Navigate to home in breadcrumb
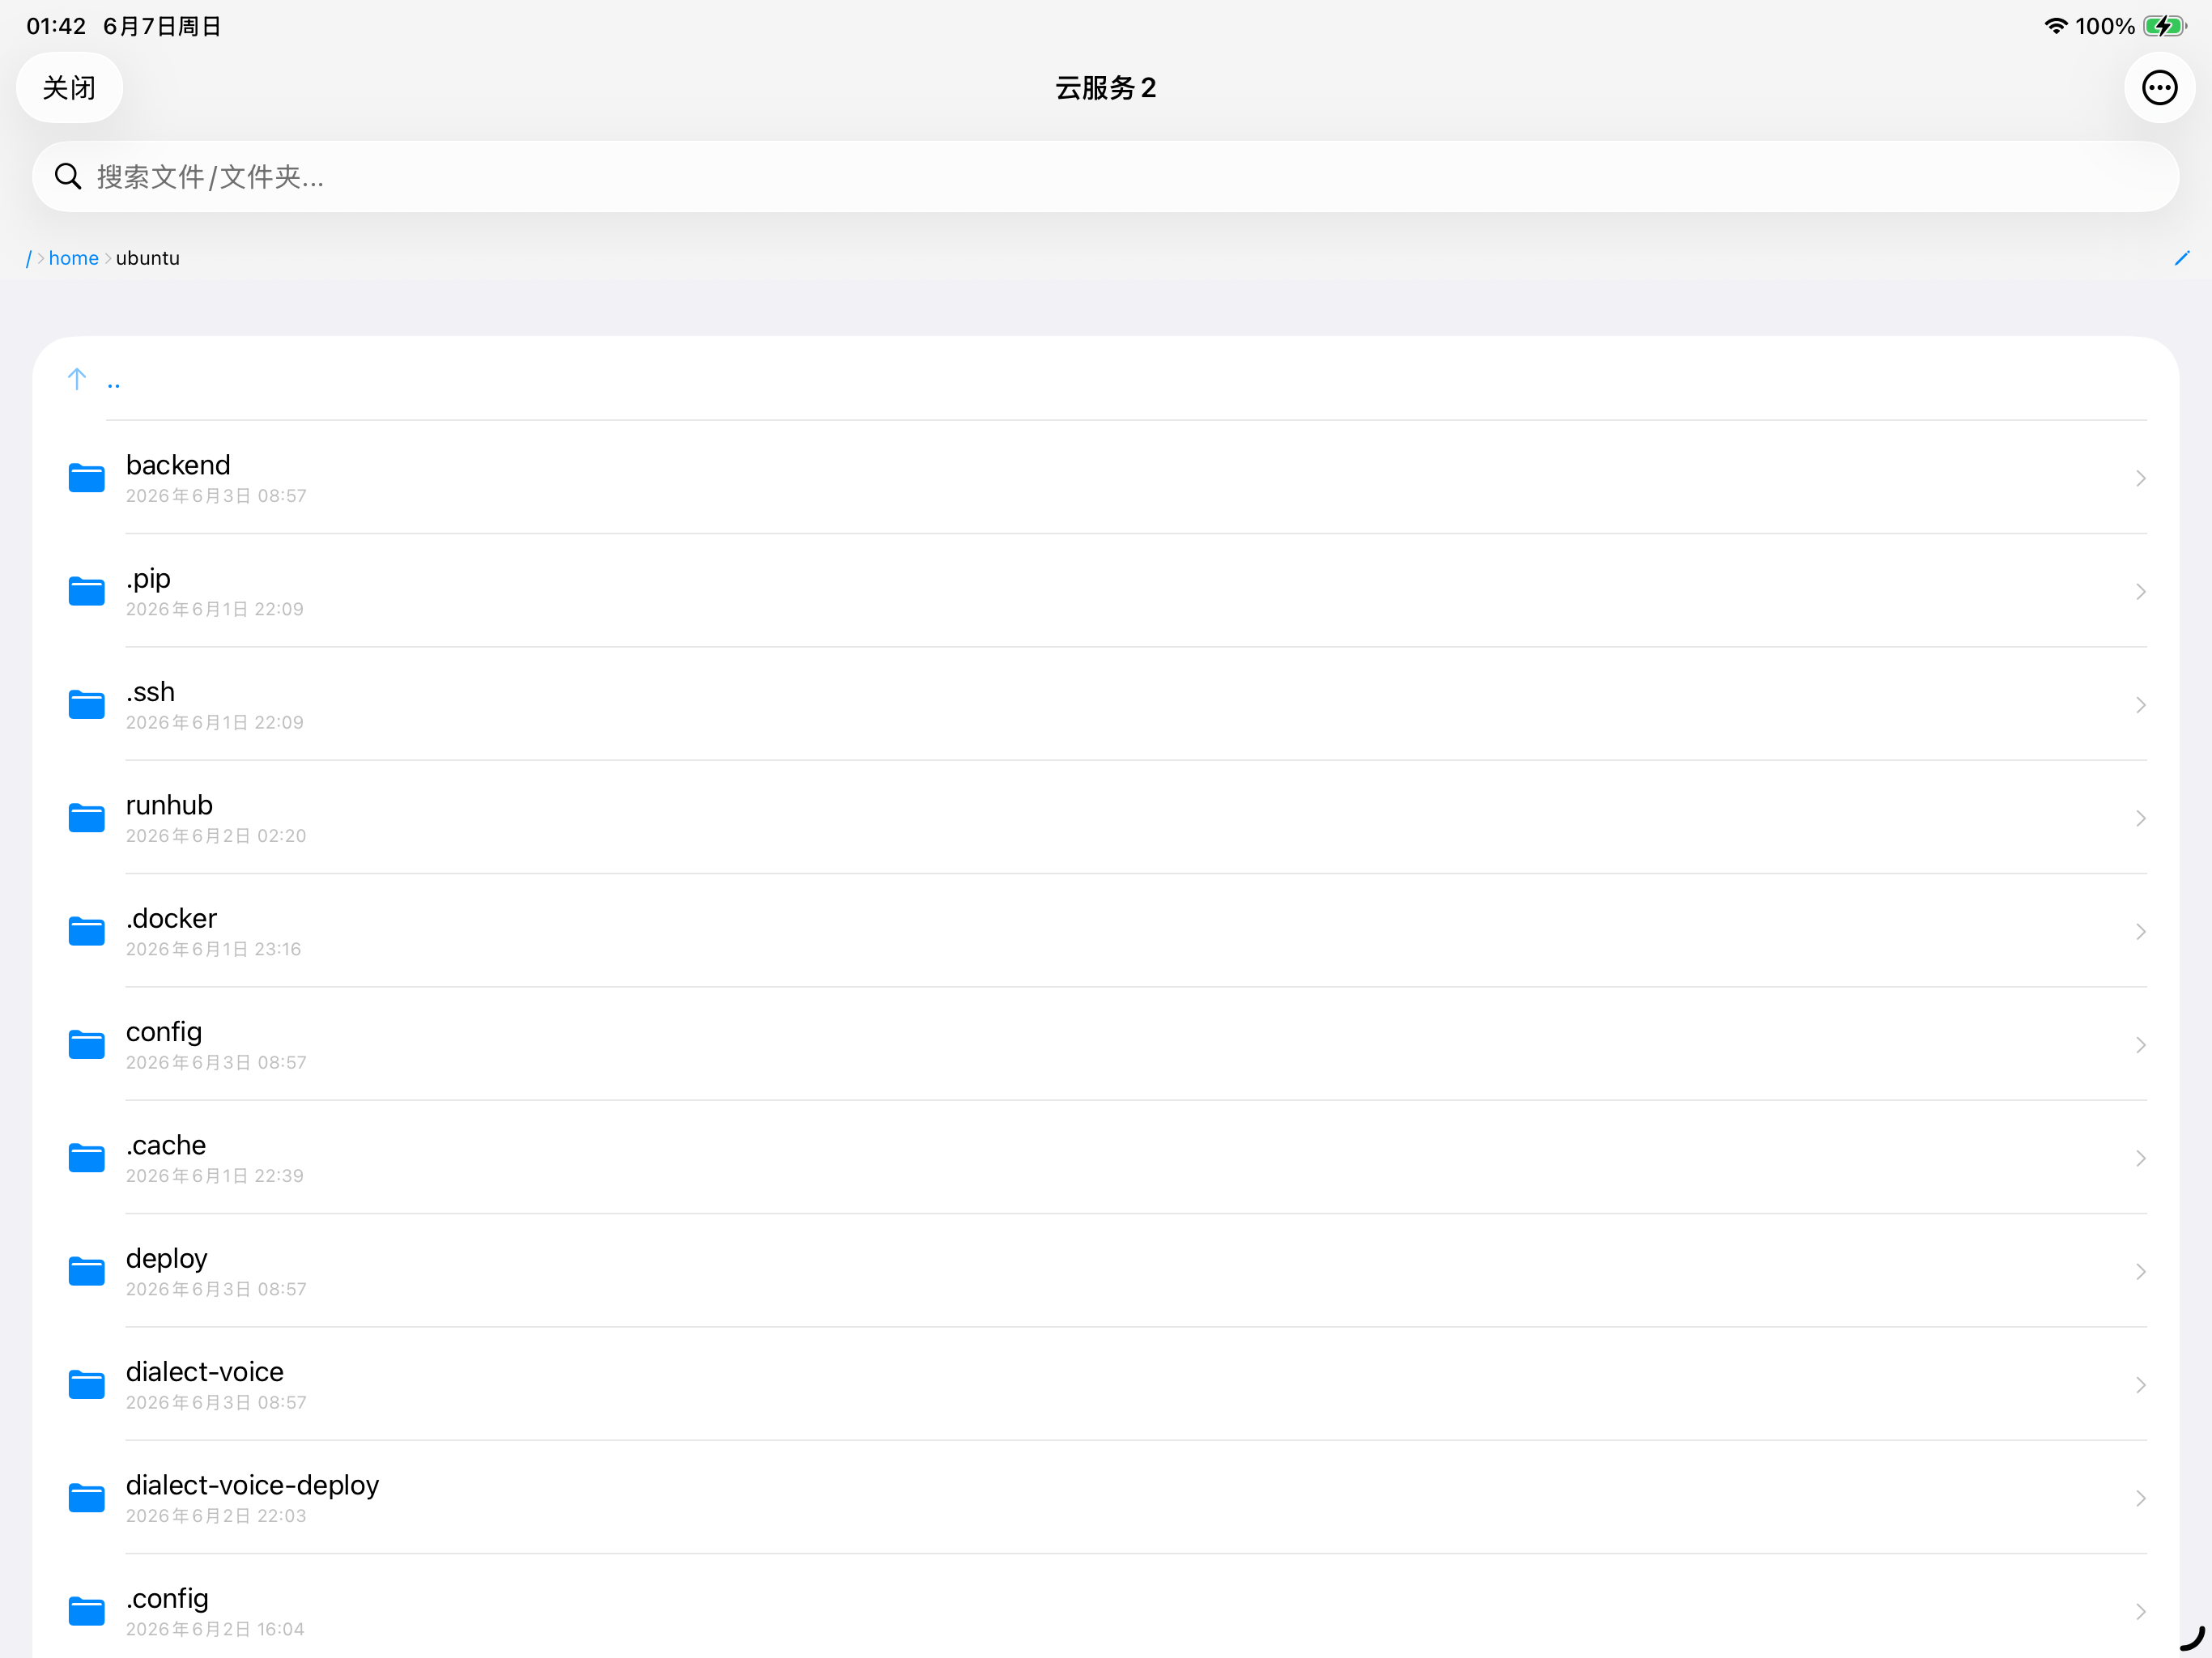 point(74,258)
